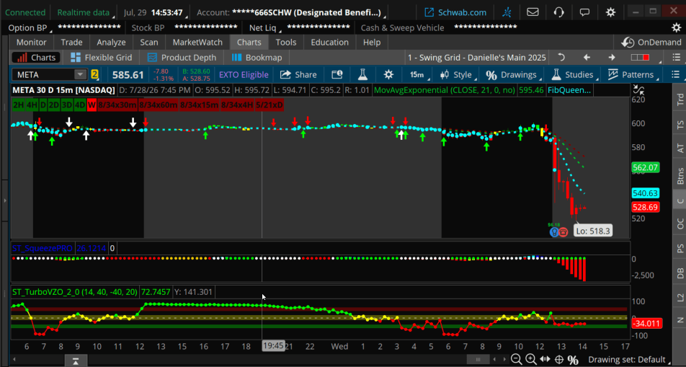Image resolution: width=686 pixels, height=367 pixels.
Task: Click the zoom in magnifier icon
Action: (531, 359)
